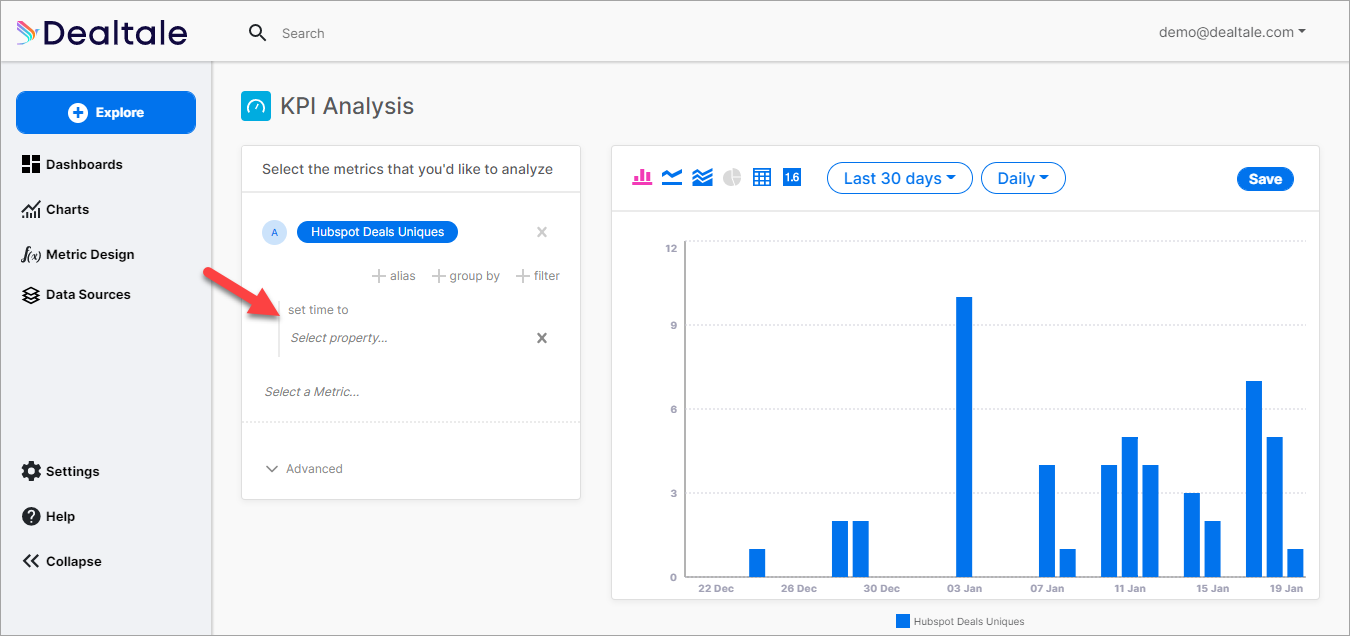
Task: Click the KPI Analysis gauge icon
Action: pos(256,106)
